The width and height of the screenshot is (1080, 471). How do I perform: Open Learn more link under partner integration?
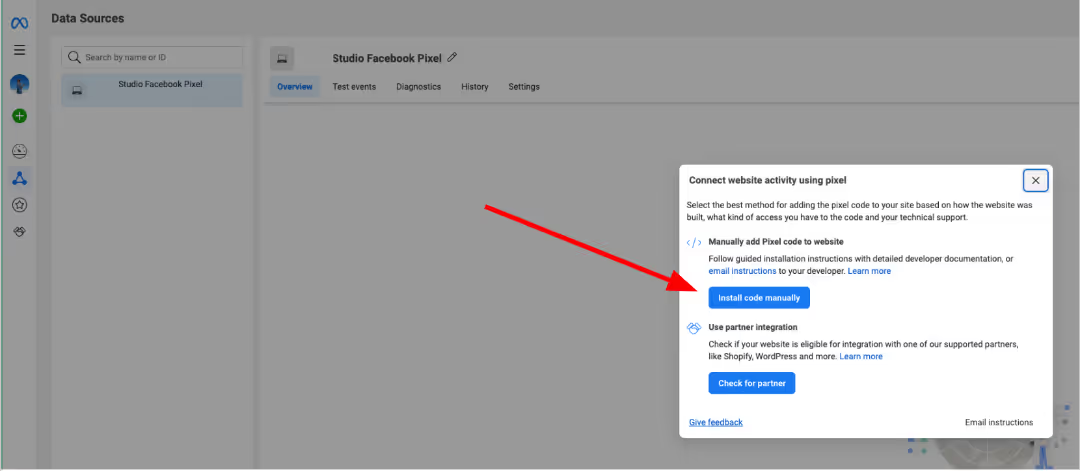[x=861, y=357]
